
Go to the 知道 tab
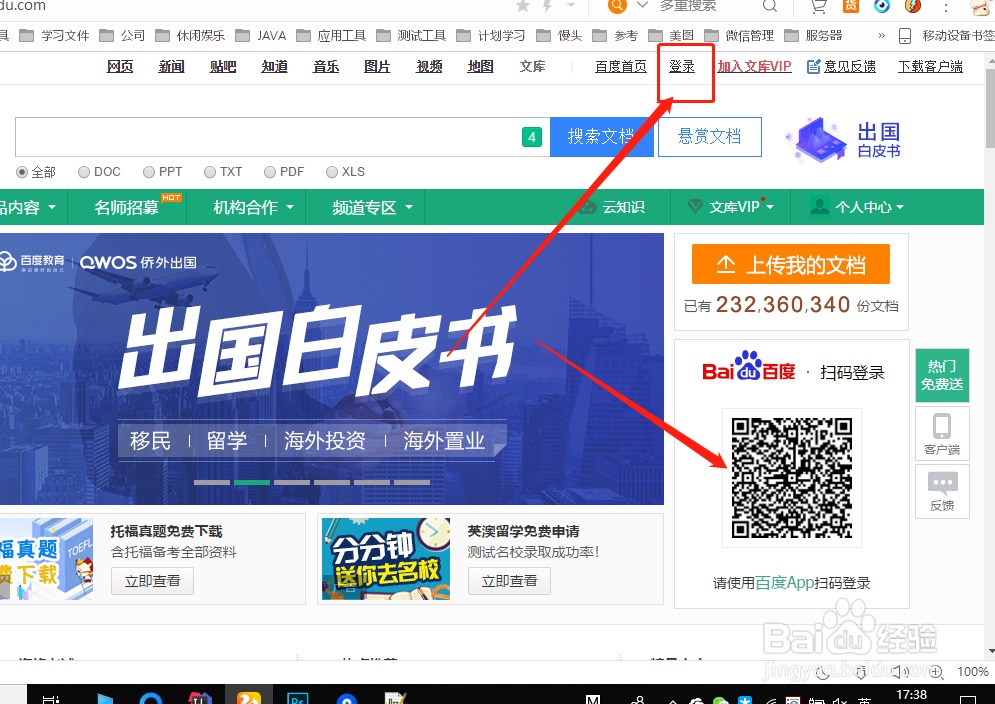point(274,66)
